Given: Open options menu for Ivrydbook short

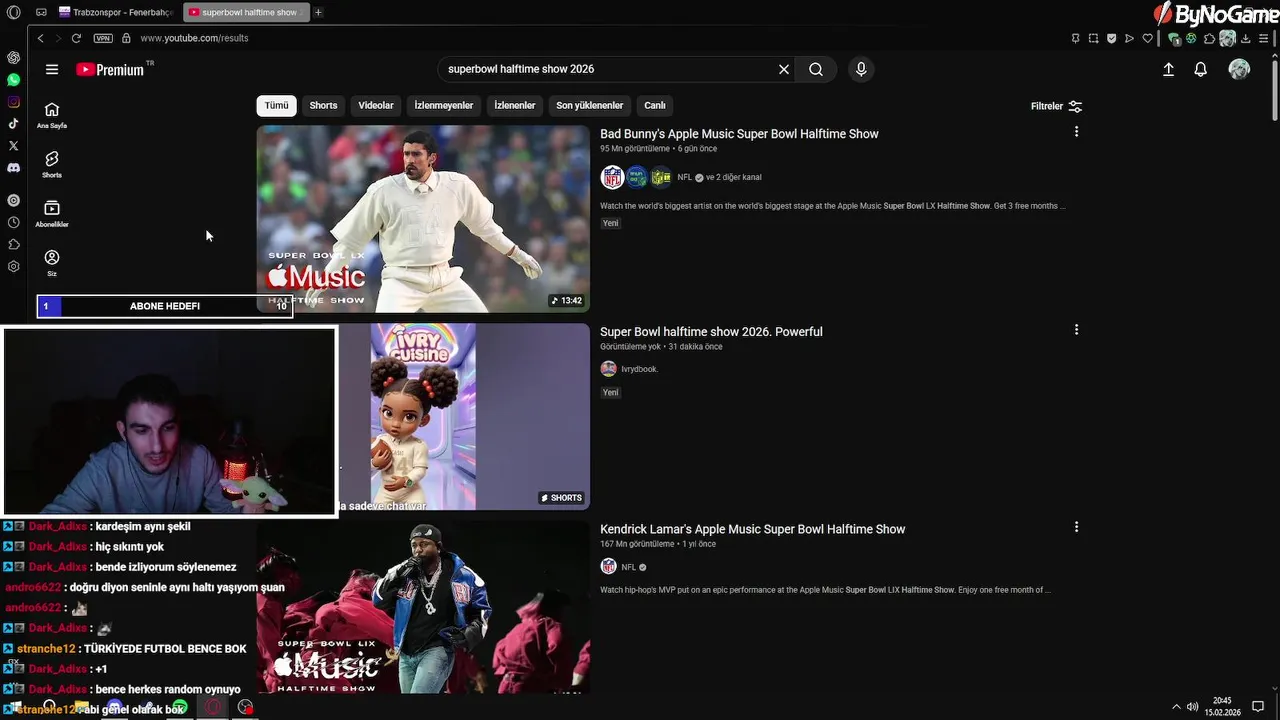Looking at the screenshot, I should coord(1076,330).
